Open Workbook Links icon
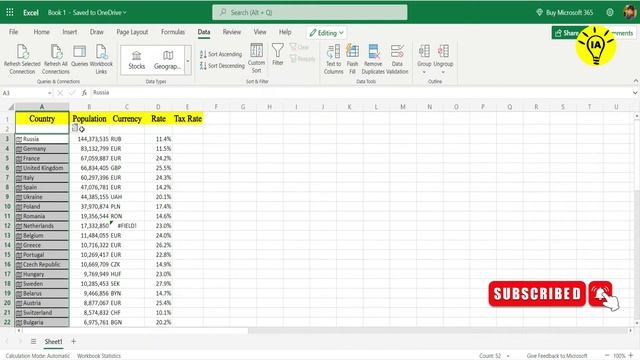Screen dimensions: 640x360 coord(101,52)
